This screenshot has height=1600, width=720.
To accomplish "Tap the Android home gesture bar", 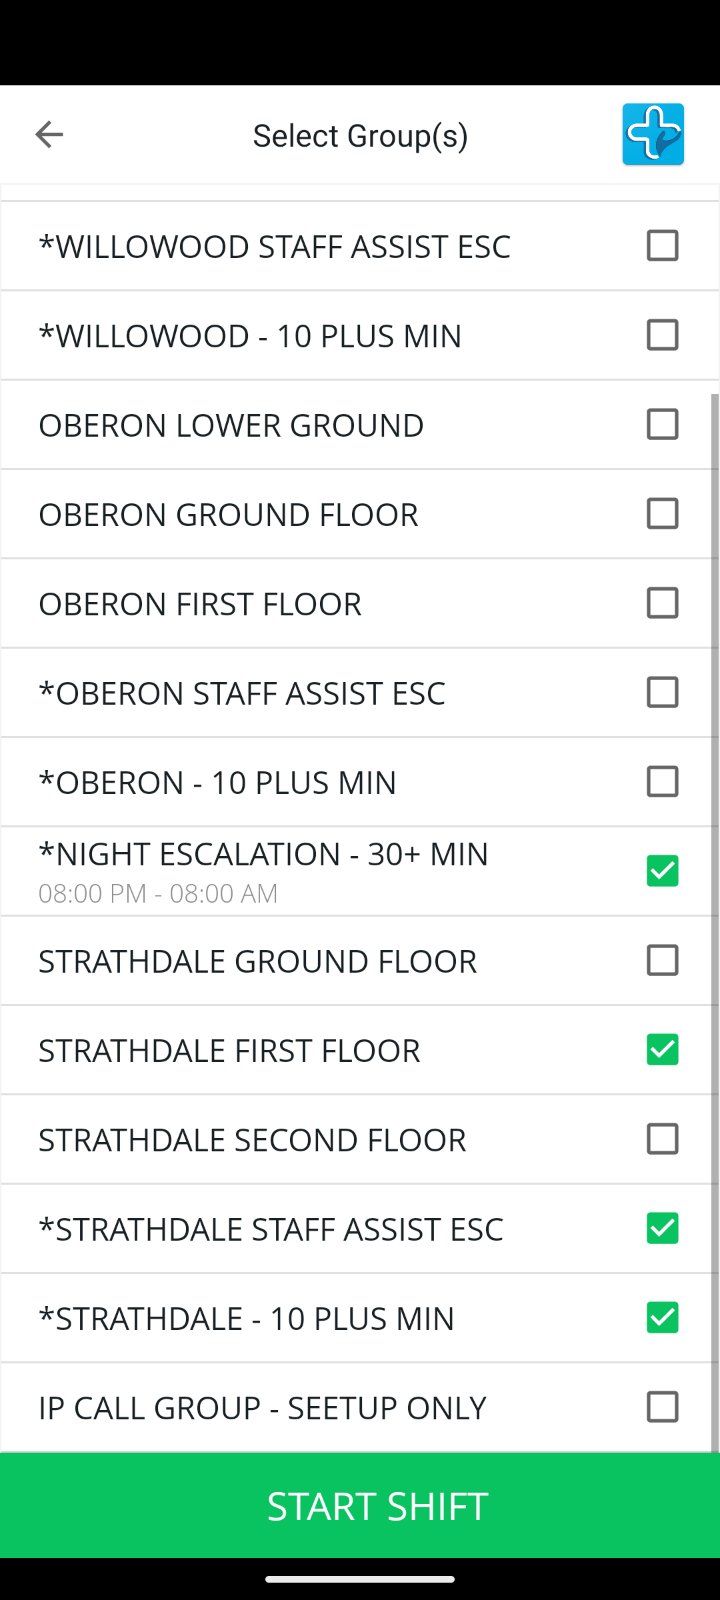I will tap(360, 1580).
